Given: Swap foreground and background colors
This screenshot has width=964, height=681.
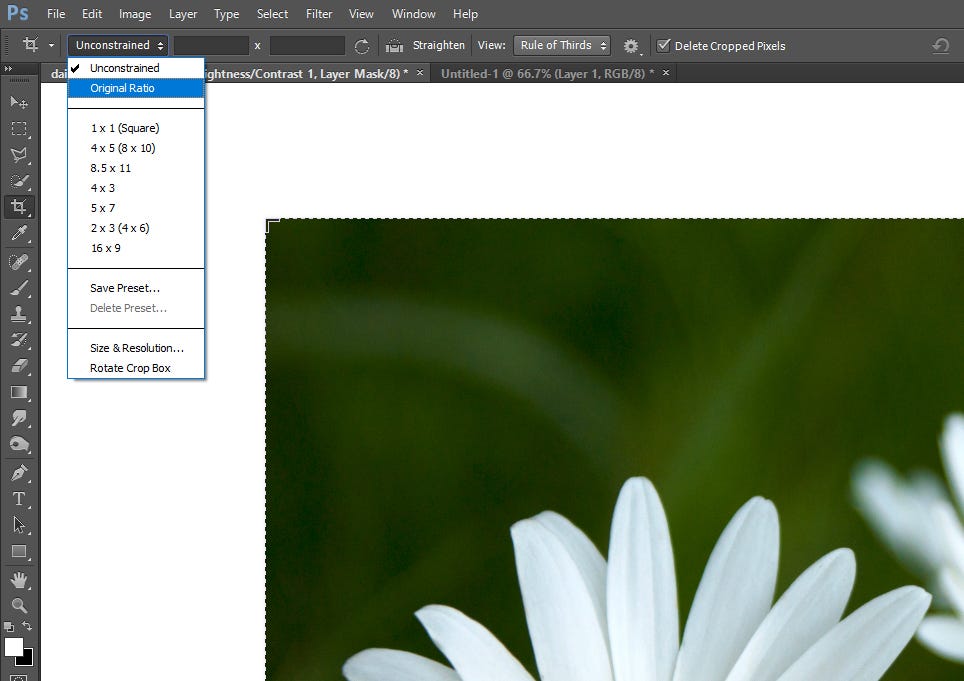Looking at the screenshot, I should click(28, 626).
